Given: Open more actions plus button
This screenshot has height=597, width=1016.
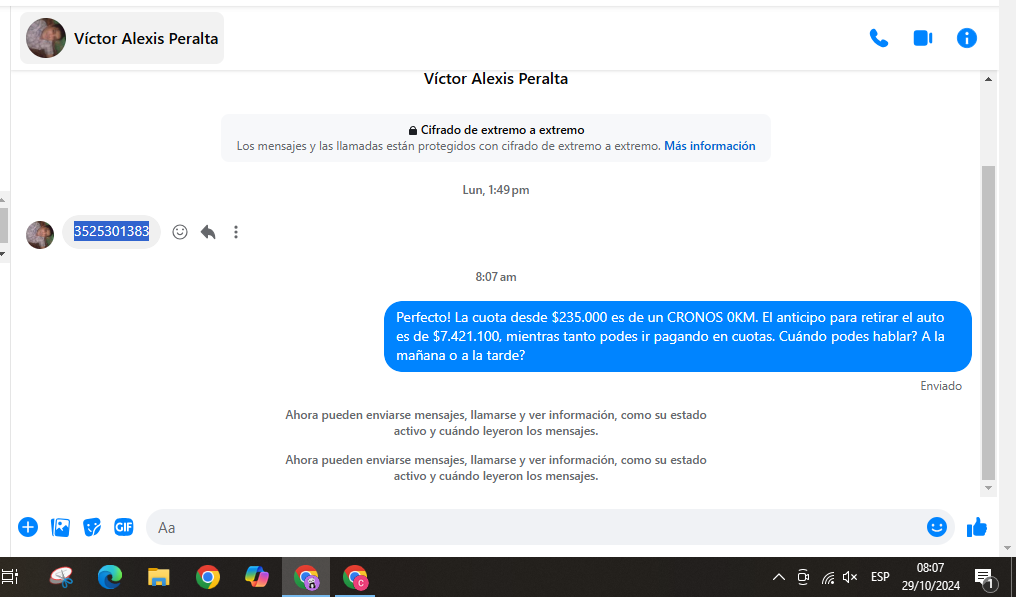Looking at the screenshot, I should [28, 527].
